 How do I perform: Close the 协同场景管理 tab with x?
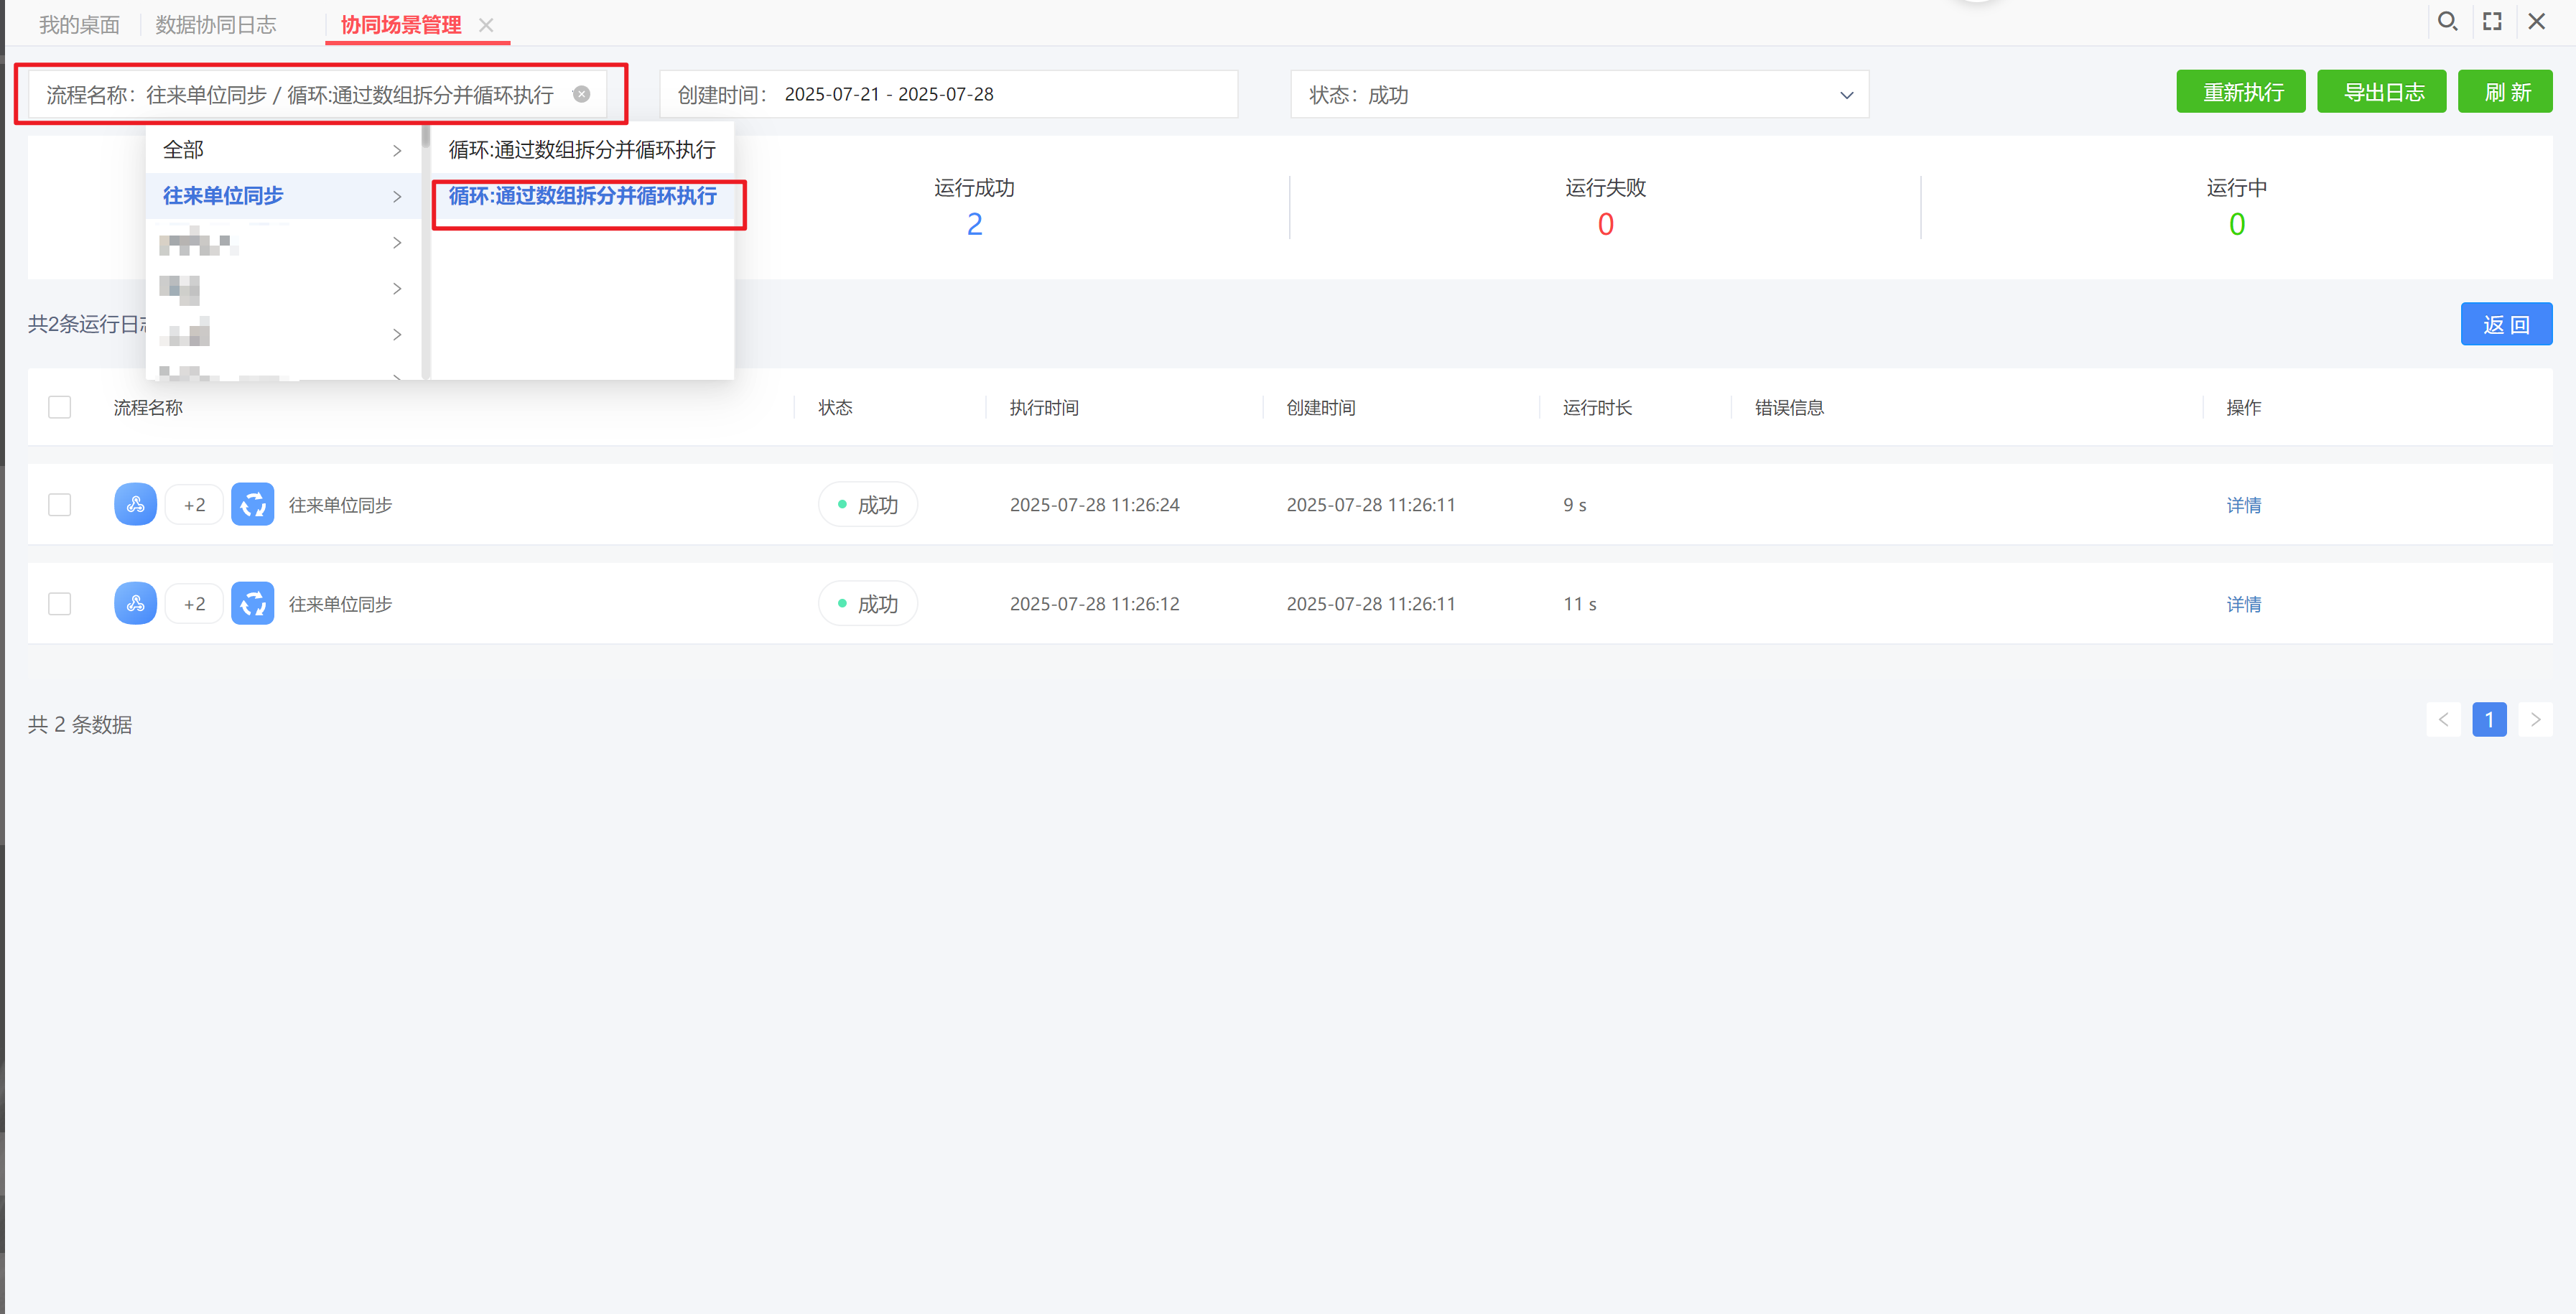[487, 25]
